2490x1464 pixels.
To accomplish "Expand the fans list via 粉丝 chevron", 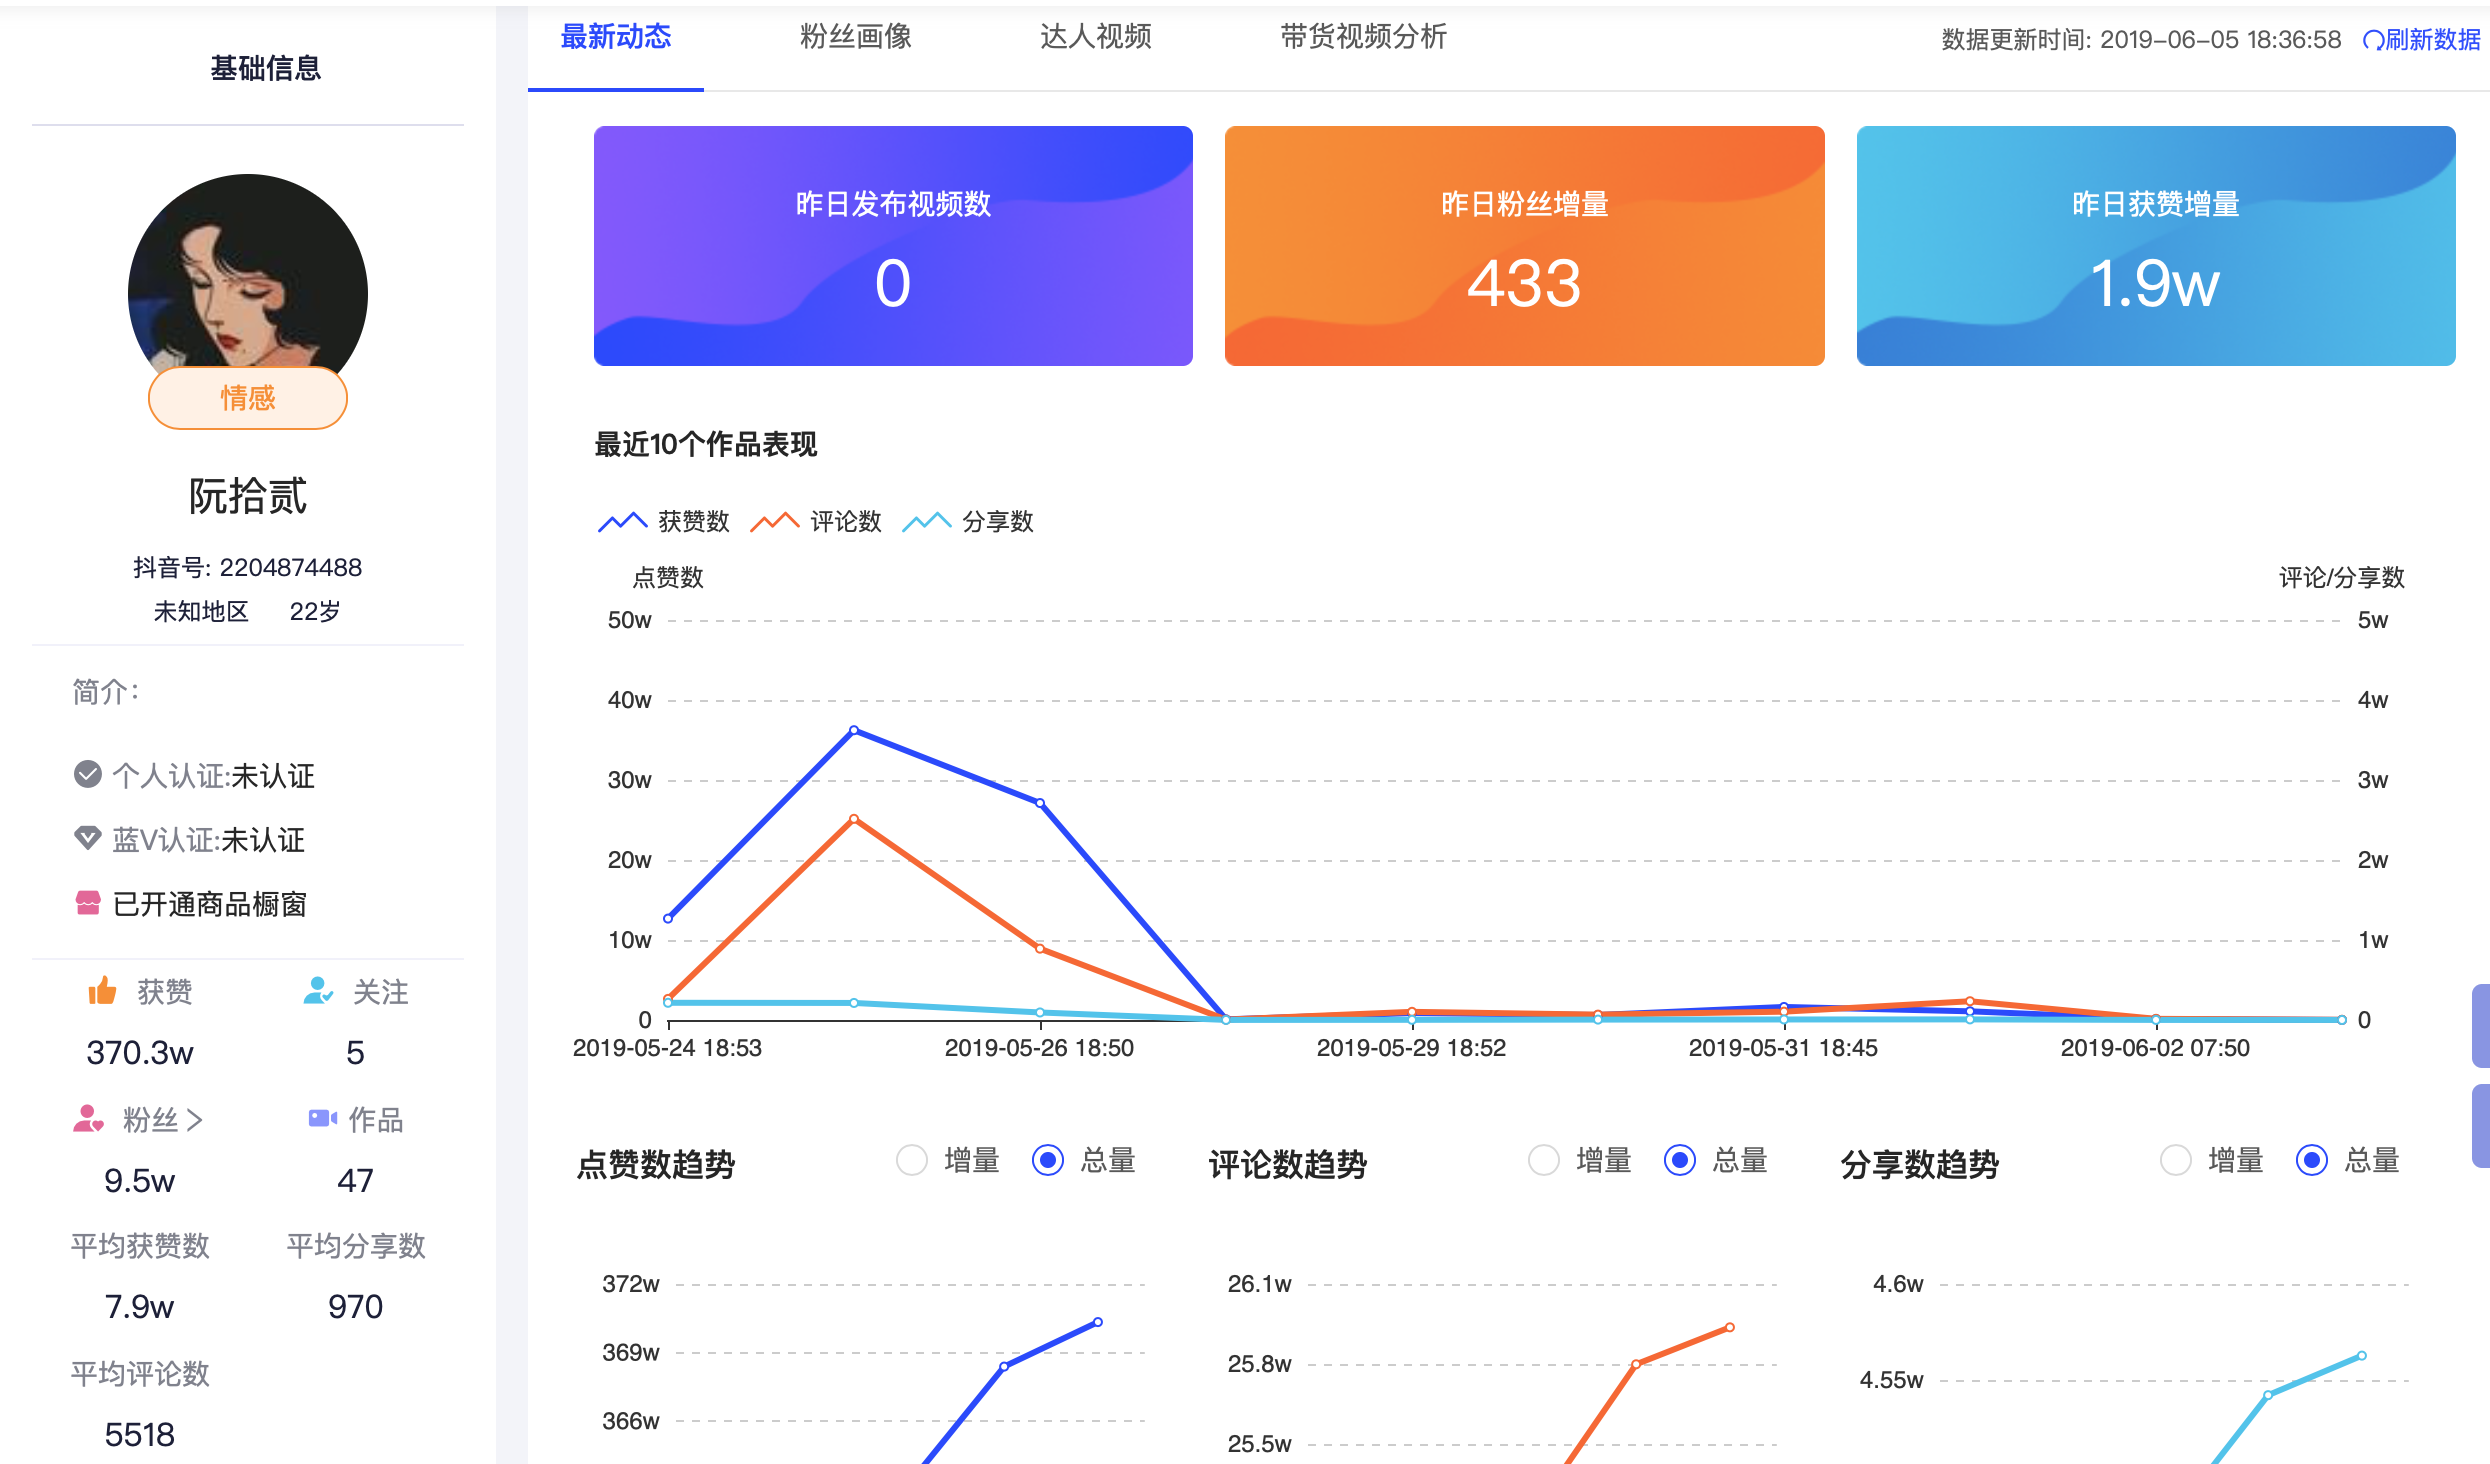I will pyautogui.click(x=194, y=1120).
